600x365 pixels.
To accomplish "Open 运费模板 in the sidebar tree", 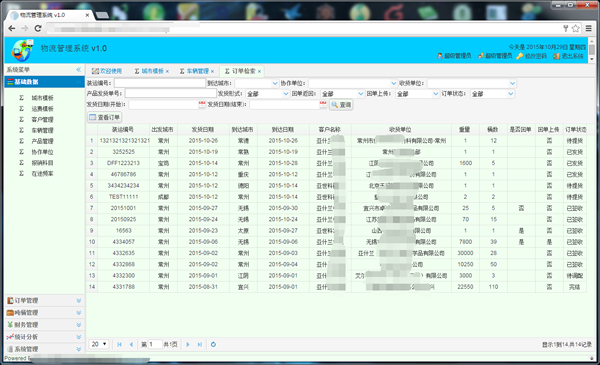I will coord(42,109).
